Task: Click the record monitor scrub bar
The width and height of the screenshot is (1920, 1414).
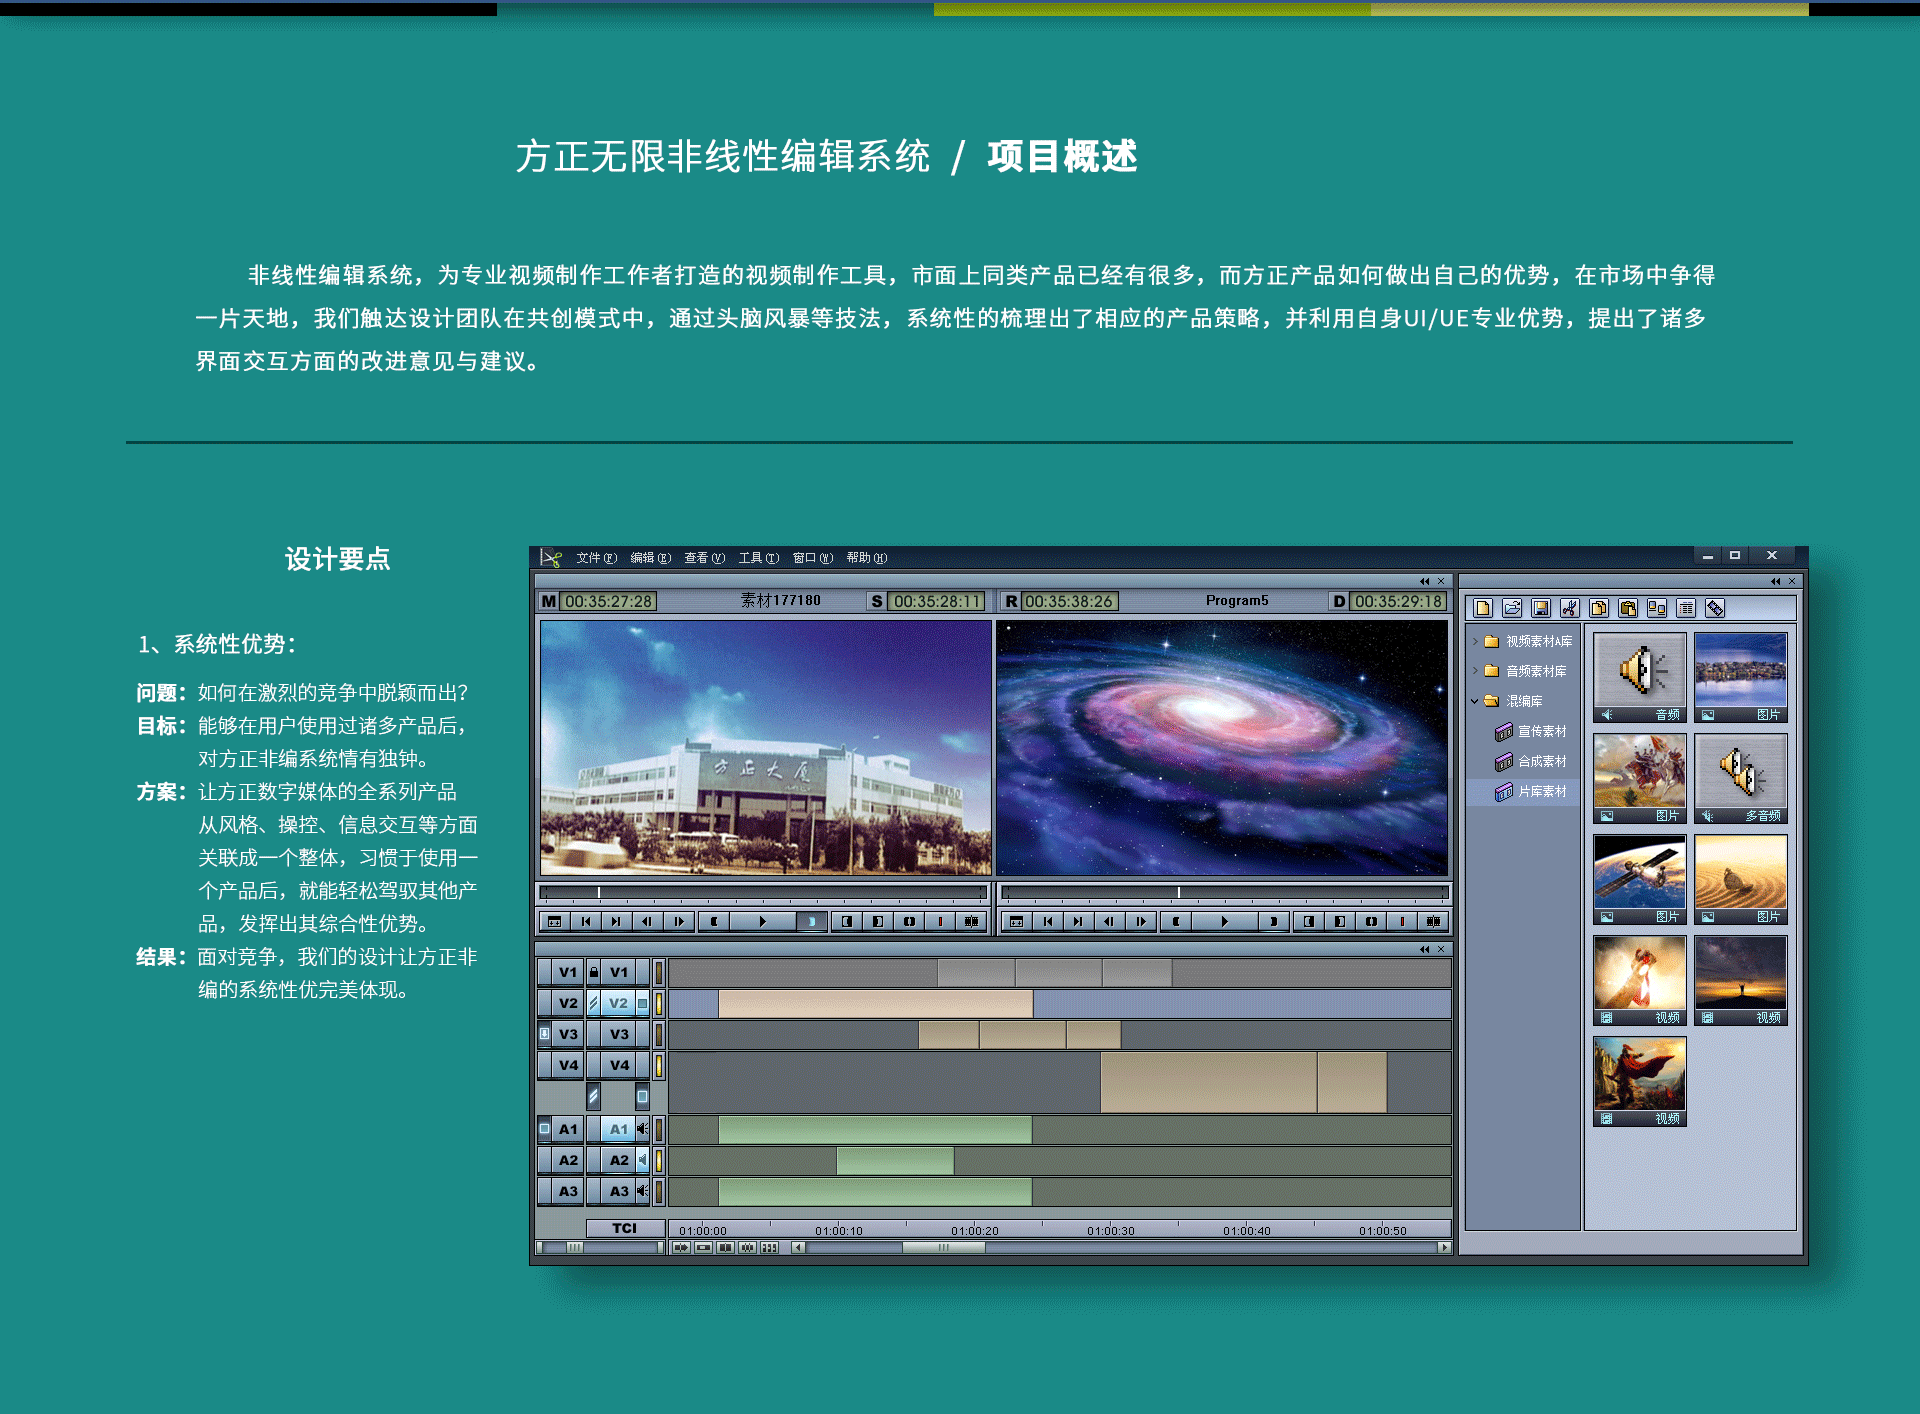Action: coord(1225,892)
